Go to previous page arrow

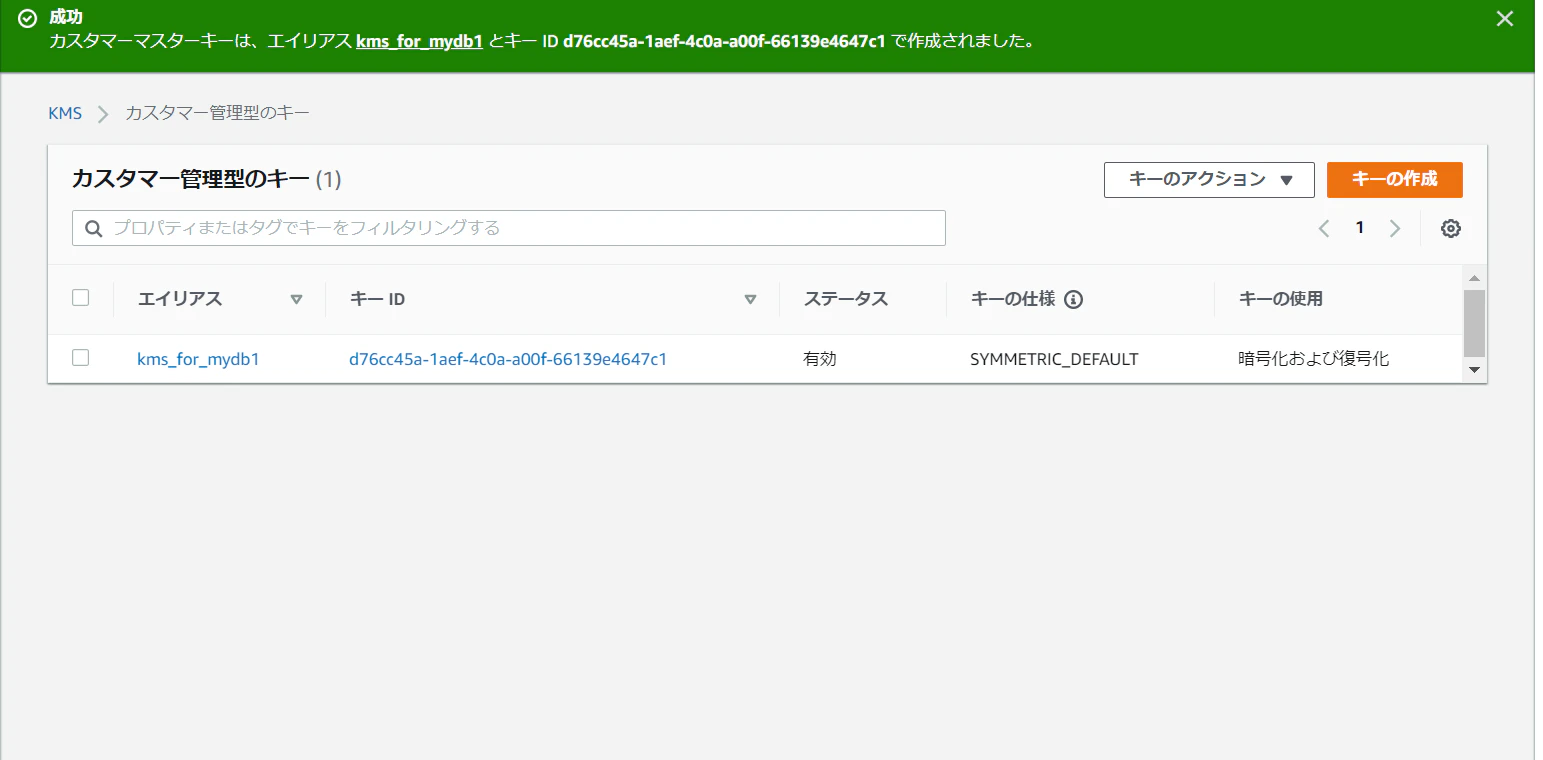(x=1324, y=228)
